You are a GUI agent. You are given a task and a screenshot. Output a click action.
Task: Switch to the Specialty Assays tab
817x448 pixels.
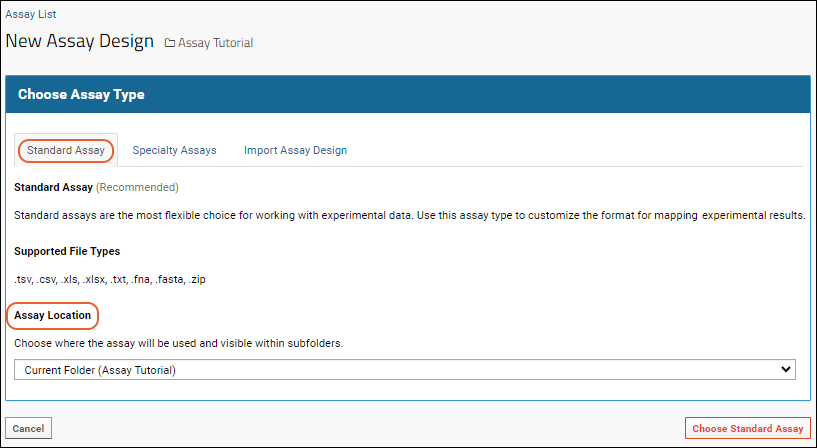pos(174,151)
